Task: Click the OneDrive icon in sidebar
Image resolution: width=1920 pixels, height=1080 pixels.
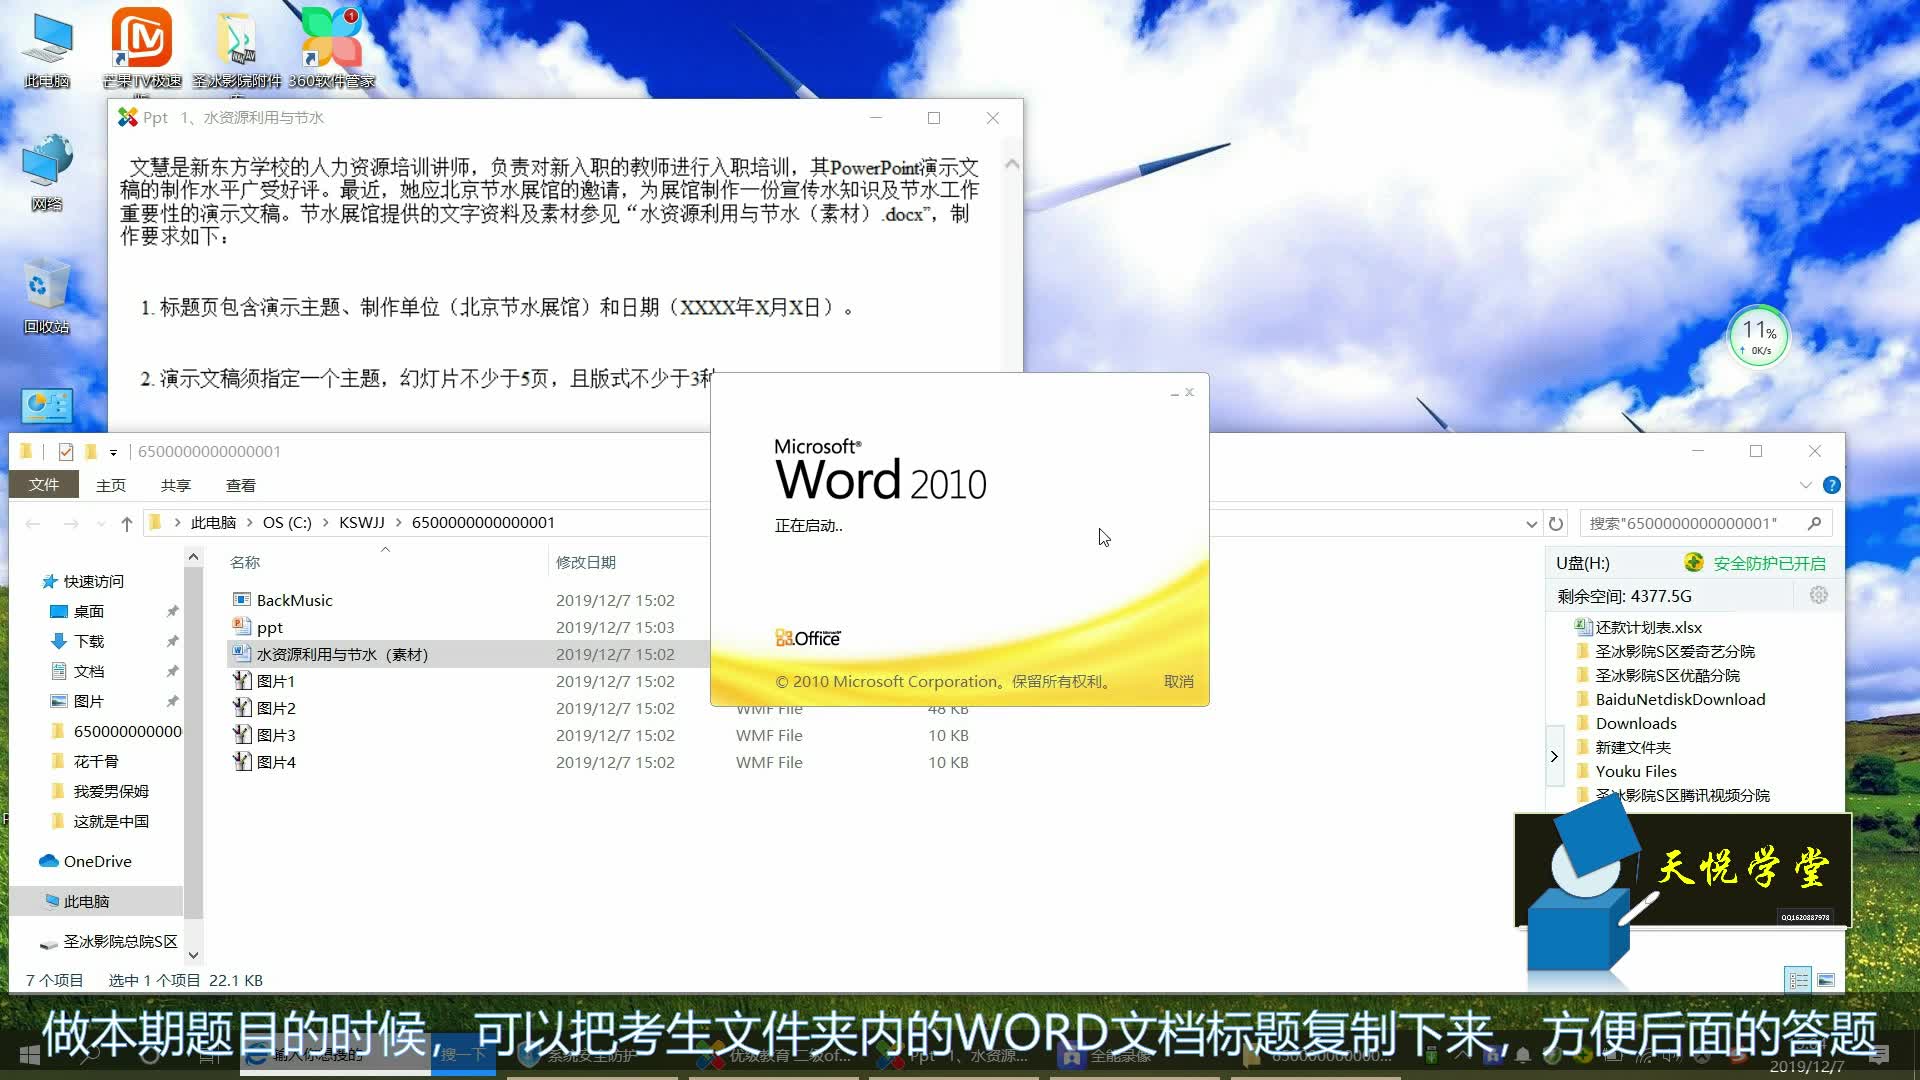Action: click(x=96, y=860)
